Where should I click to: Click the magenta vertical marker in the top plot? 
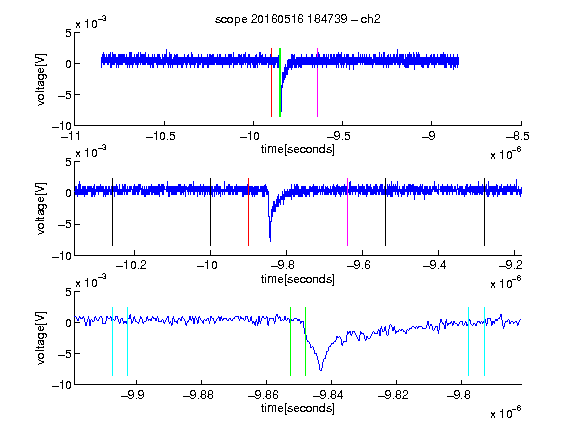[x=317, y=82]
